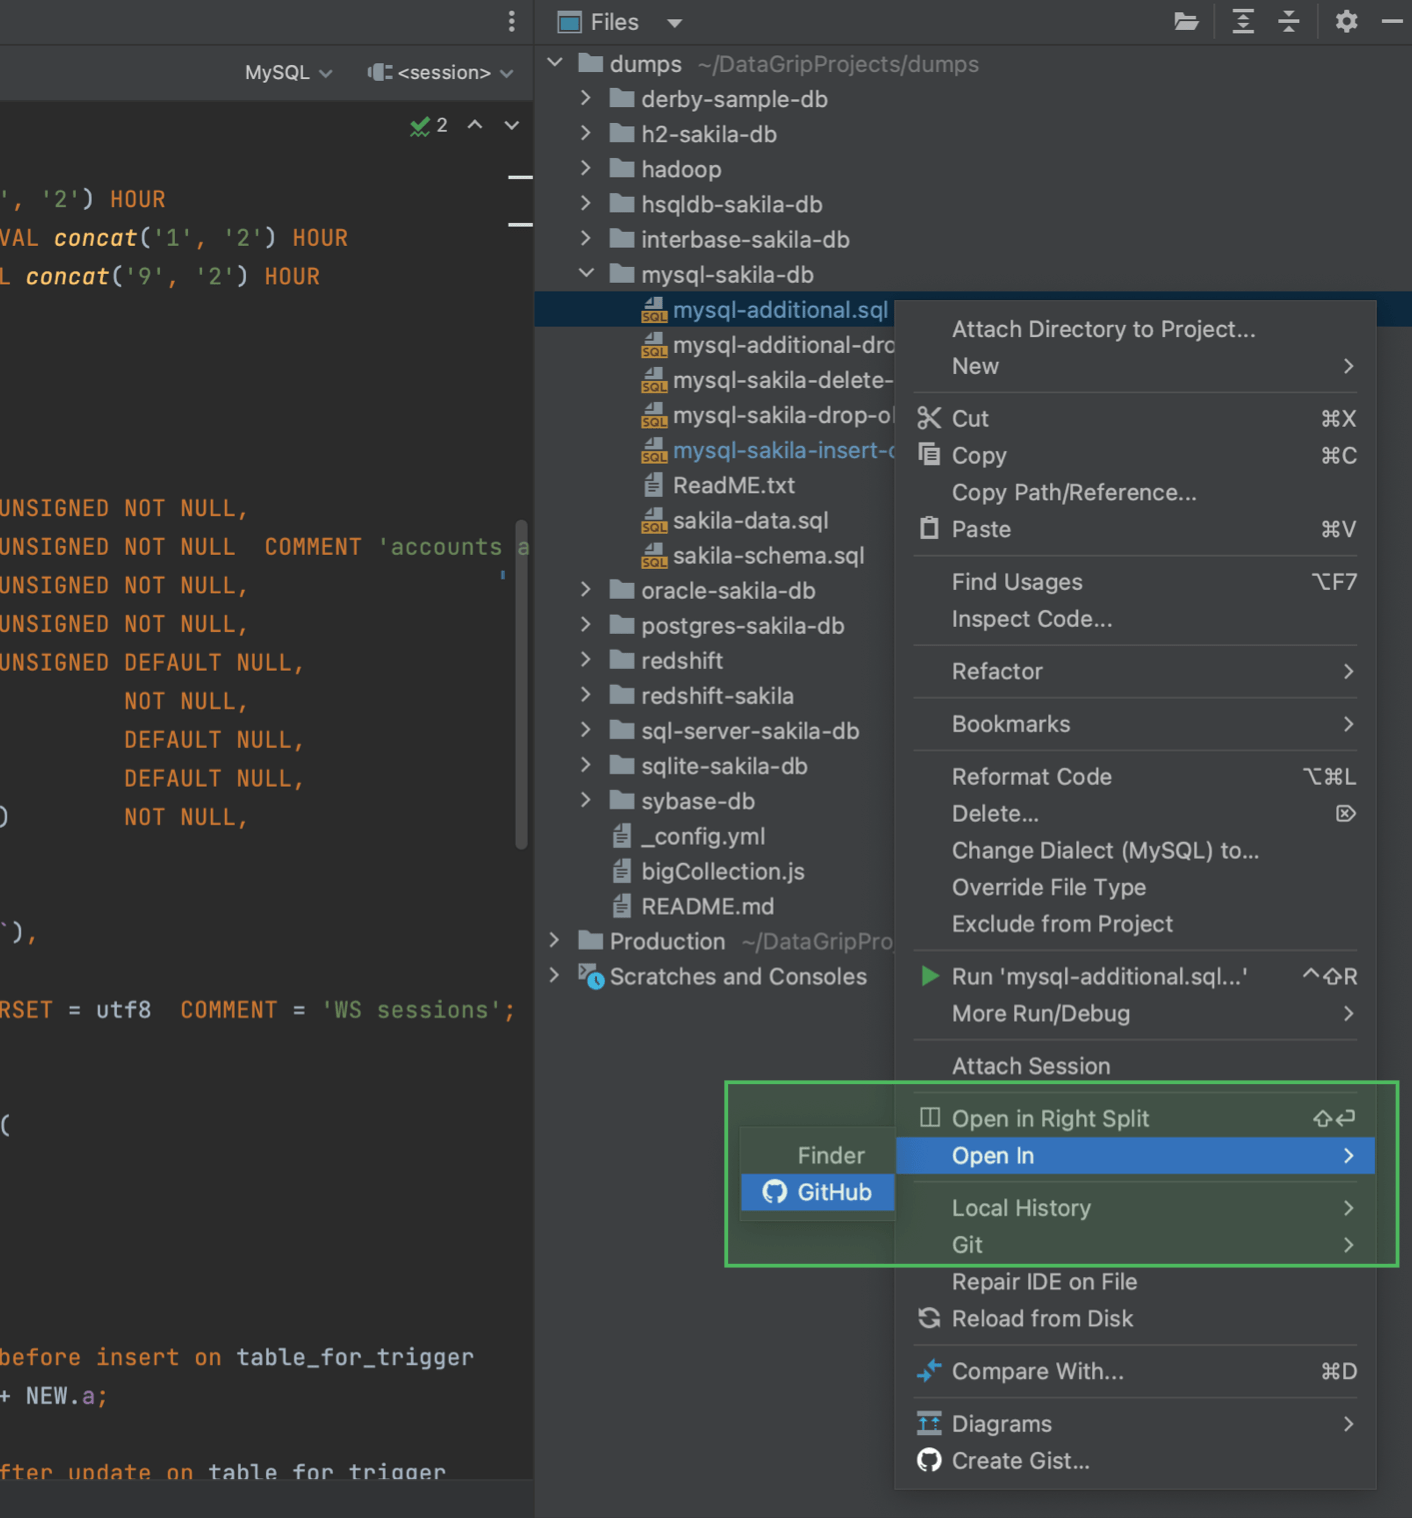The width and height of the screenshot is (1412, 1518).
Task: Click the Cut scissors icon
Action: (x=929, y=418)
